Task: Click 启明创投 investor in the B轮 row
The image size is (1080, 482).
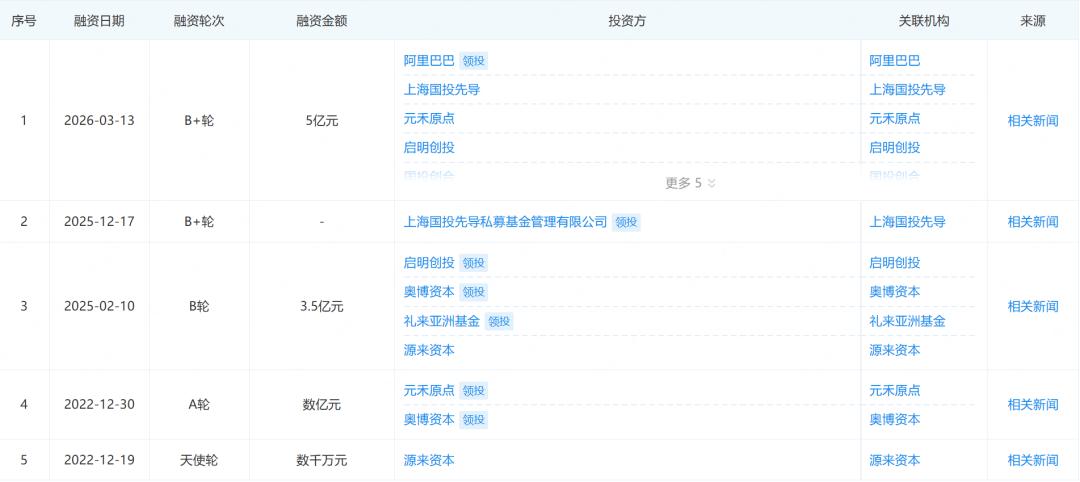Action: pyautogui.click(x=429, y=263)
